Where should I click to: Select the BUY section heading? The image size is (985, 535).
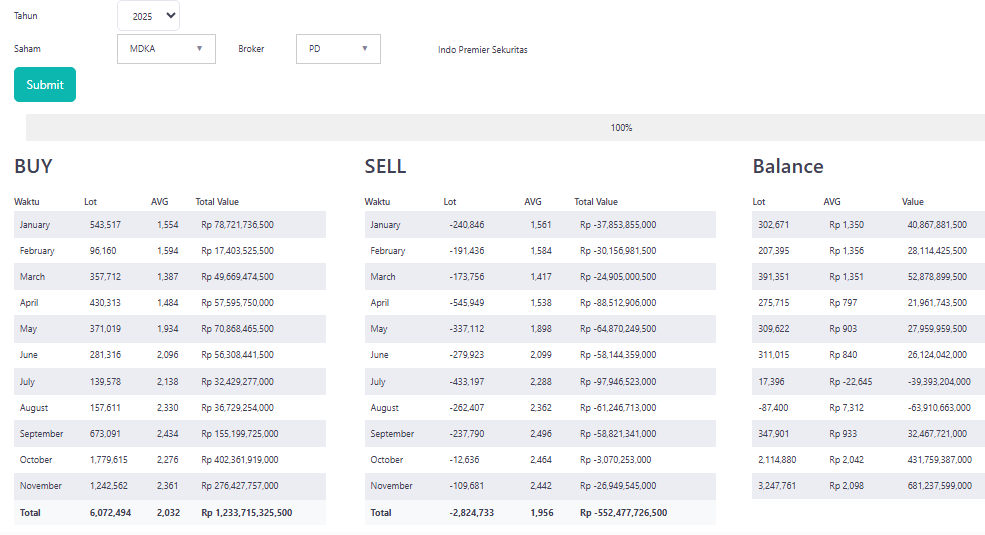pos(33,167)
